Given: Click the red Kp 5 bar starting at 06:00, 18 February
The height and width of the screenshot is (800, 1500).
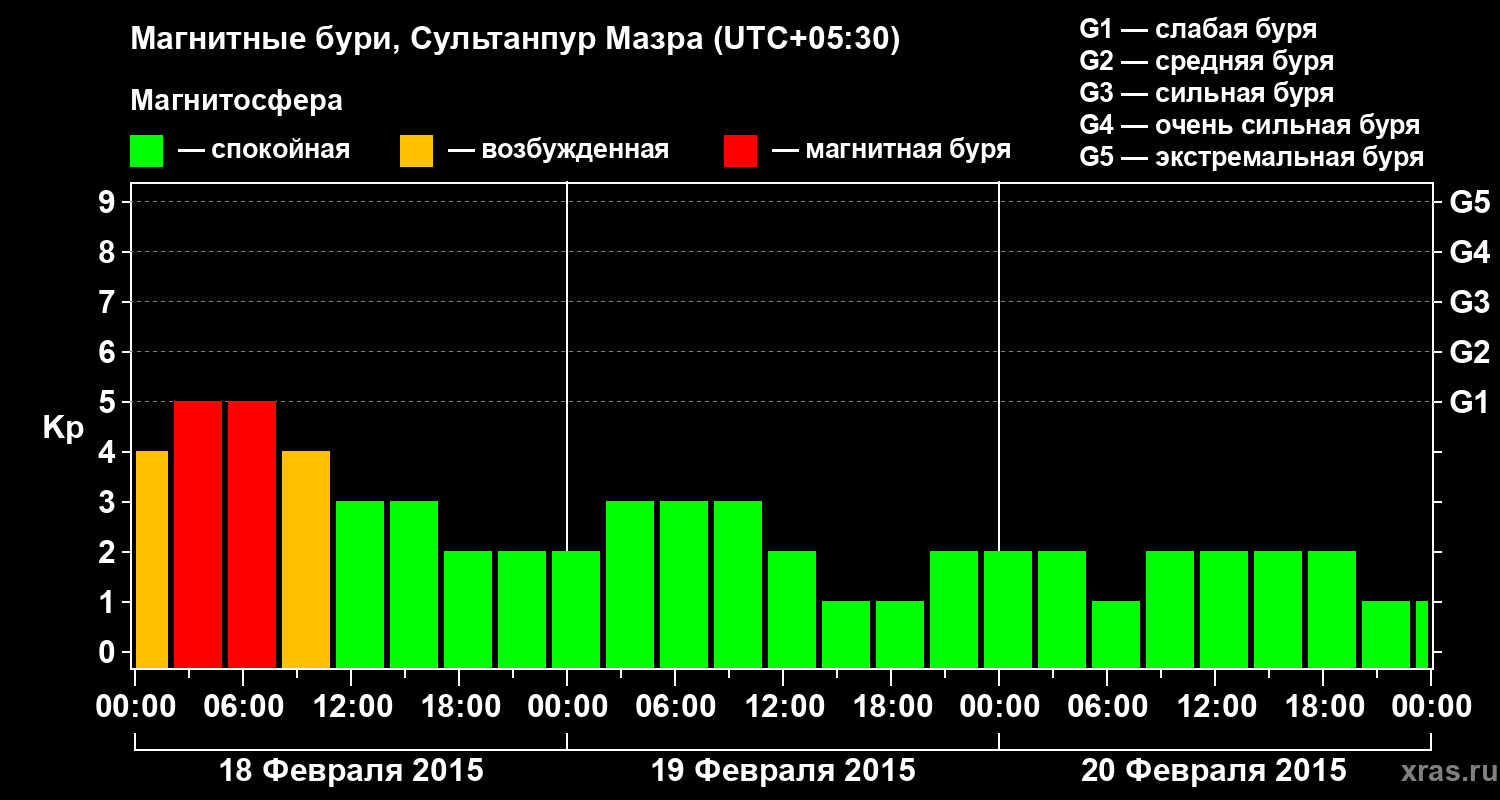Looking at the screenshot, I should point(252,534).
